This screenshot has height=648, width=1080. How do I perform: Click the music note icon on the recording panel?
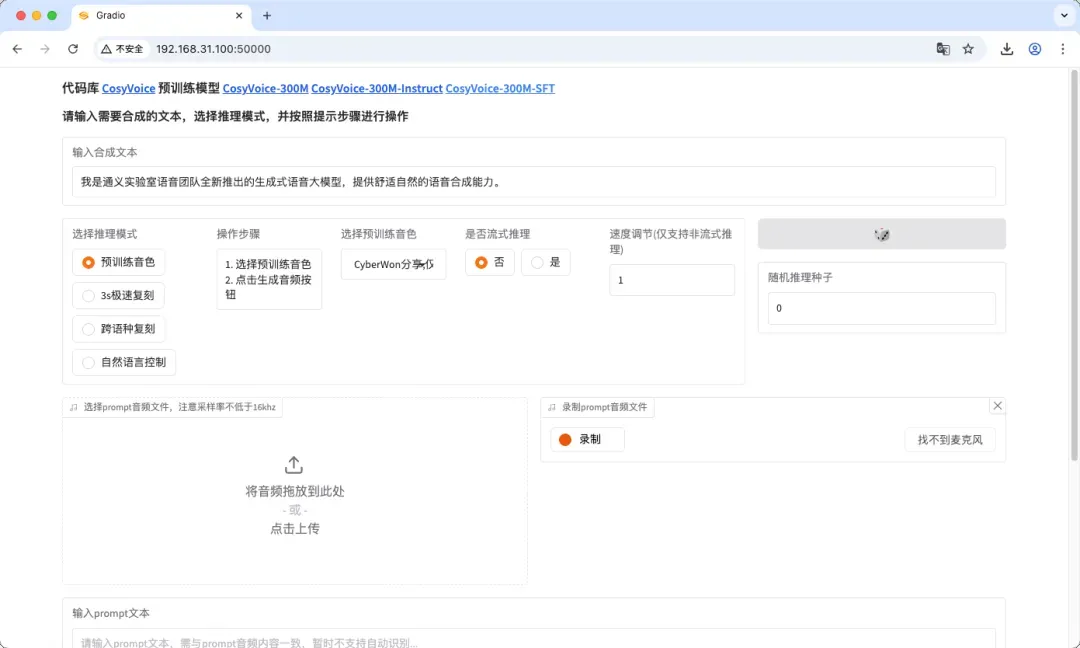click(x=552, y=407)
